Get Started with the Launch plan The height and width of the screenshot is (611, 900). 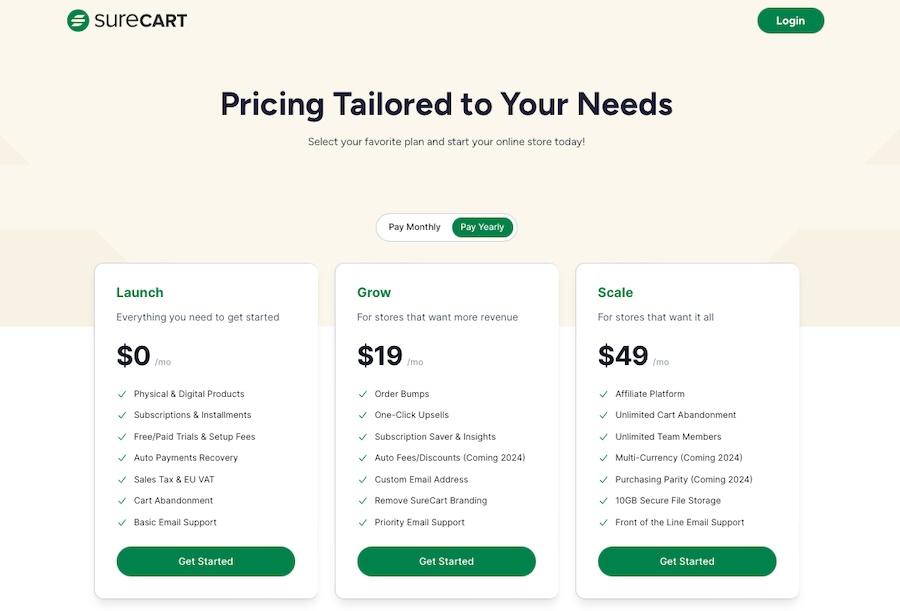(205, 561)
